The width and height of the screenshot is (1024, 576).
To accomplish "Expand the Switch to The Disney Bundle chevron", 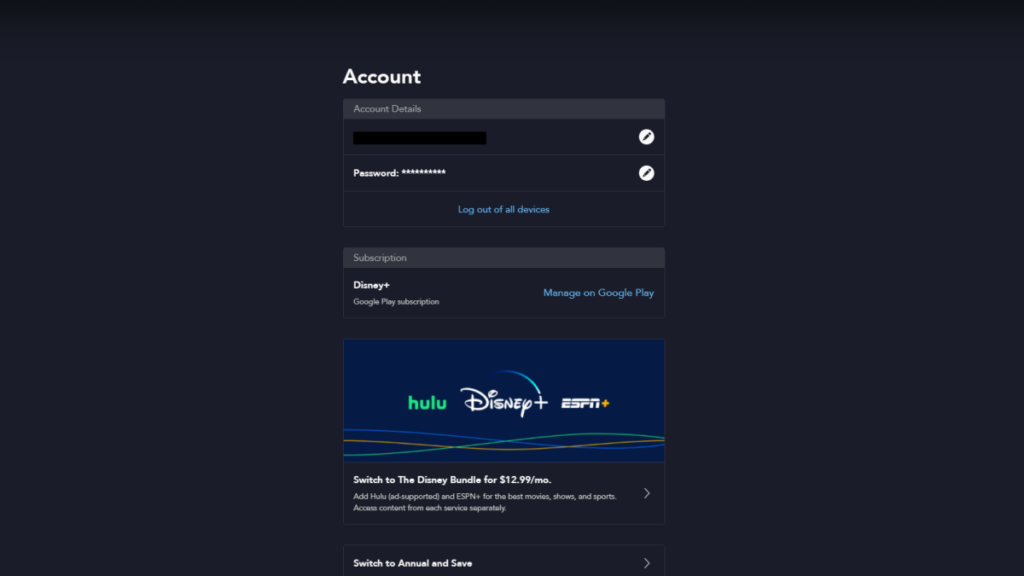I will tap(647, 493).
